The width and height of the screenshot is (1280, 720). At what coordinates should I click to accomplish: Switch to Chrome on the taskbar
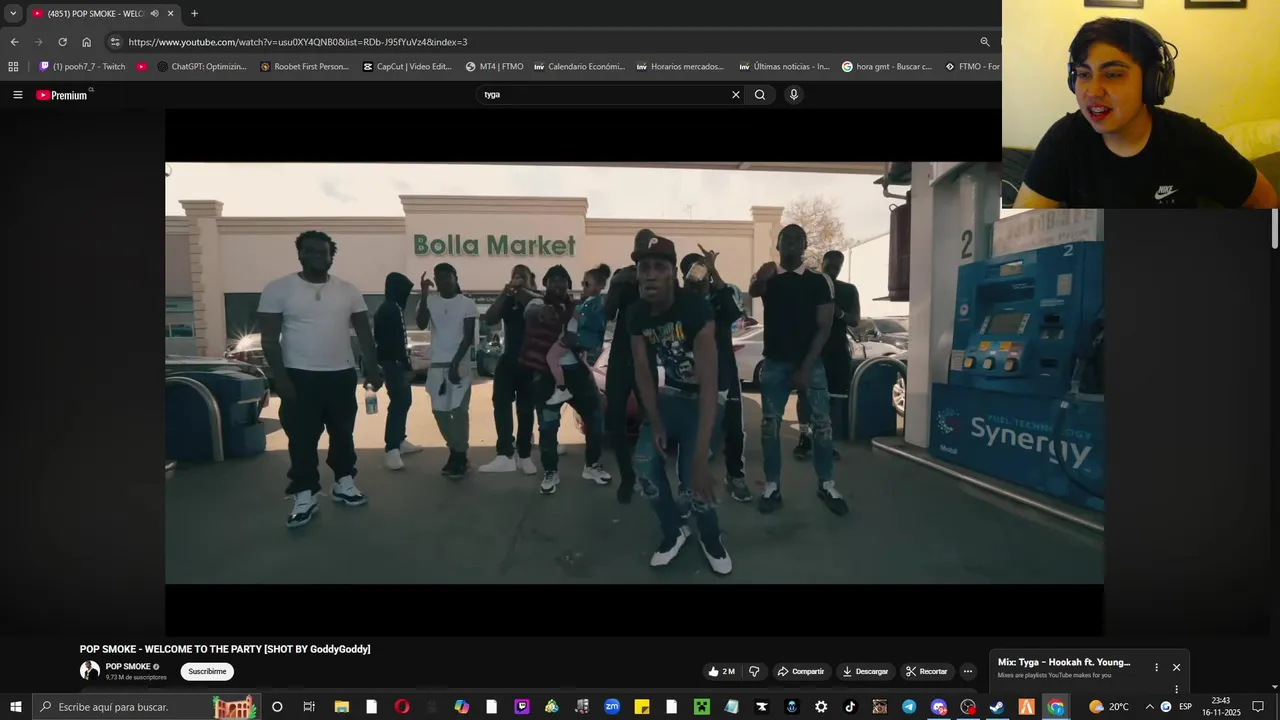click(1056, 707)
